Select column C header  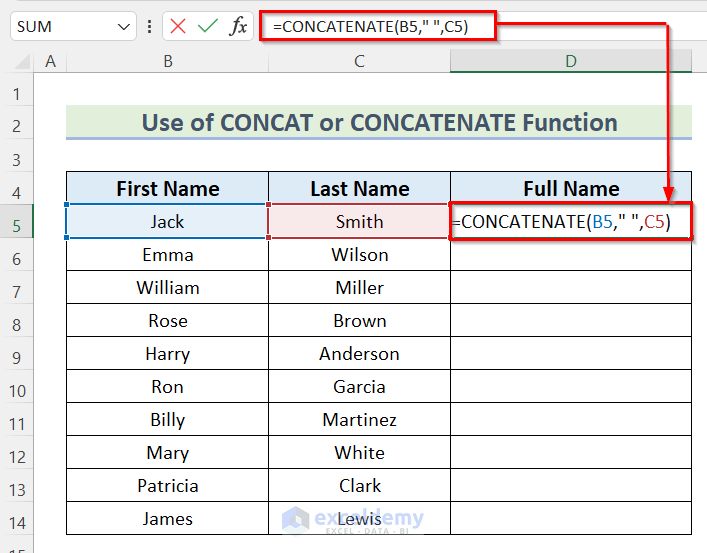pyautogui.click(x=359, y=62)
